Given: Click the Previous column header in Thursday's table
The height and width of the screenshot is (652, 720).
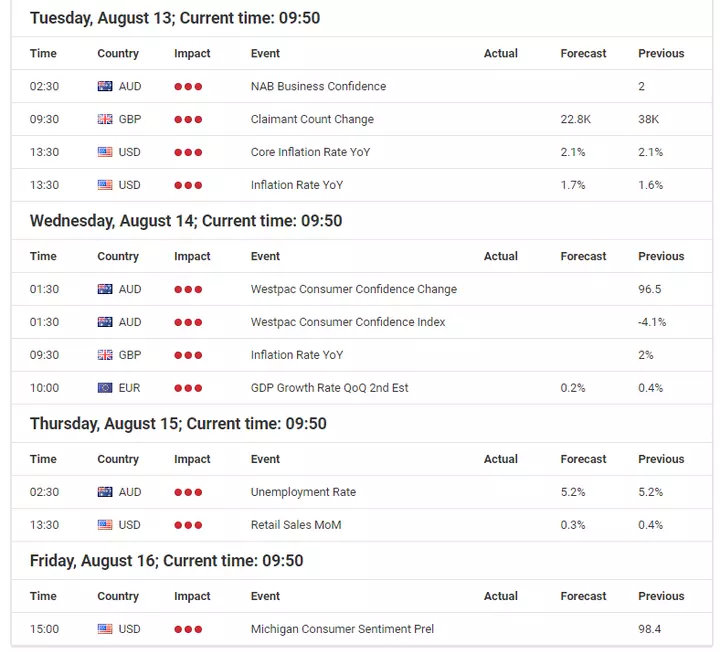Looking at the screenshot, I should (661, 459).
